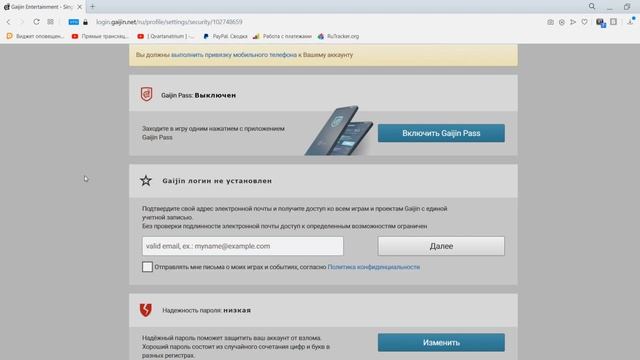Add page to bookmarks with heart icon
The height and width of the screenshot is (360, 640).
pyautogui.click(x=584, y=22)
